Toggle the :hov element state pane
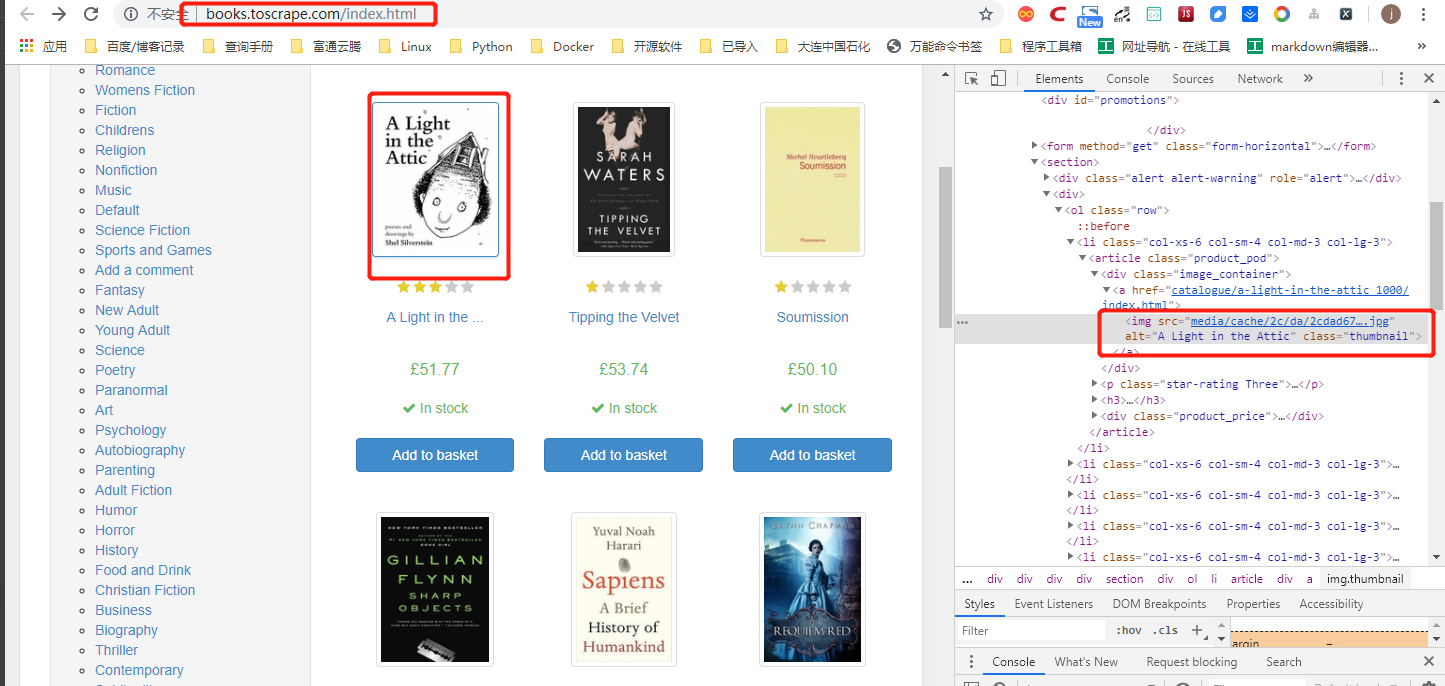 [1129, 630]
